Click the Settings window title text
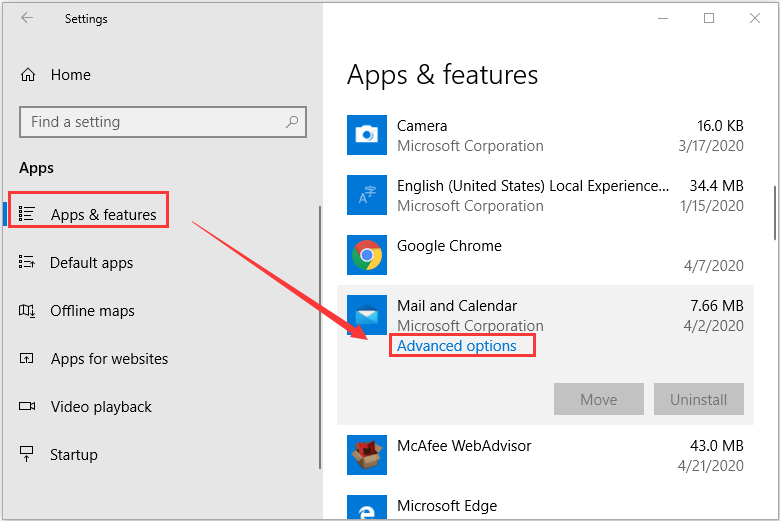 (x=86, y=19)
